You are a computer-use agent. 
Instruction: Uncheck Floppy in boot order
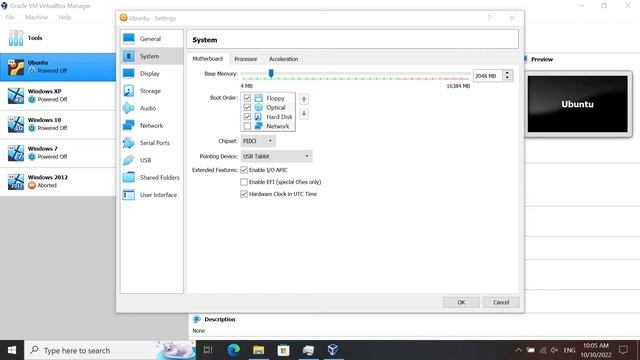[x=247, y=98]
